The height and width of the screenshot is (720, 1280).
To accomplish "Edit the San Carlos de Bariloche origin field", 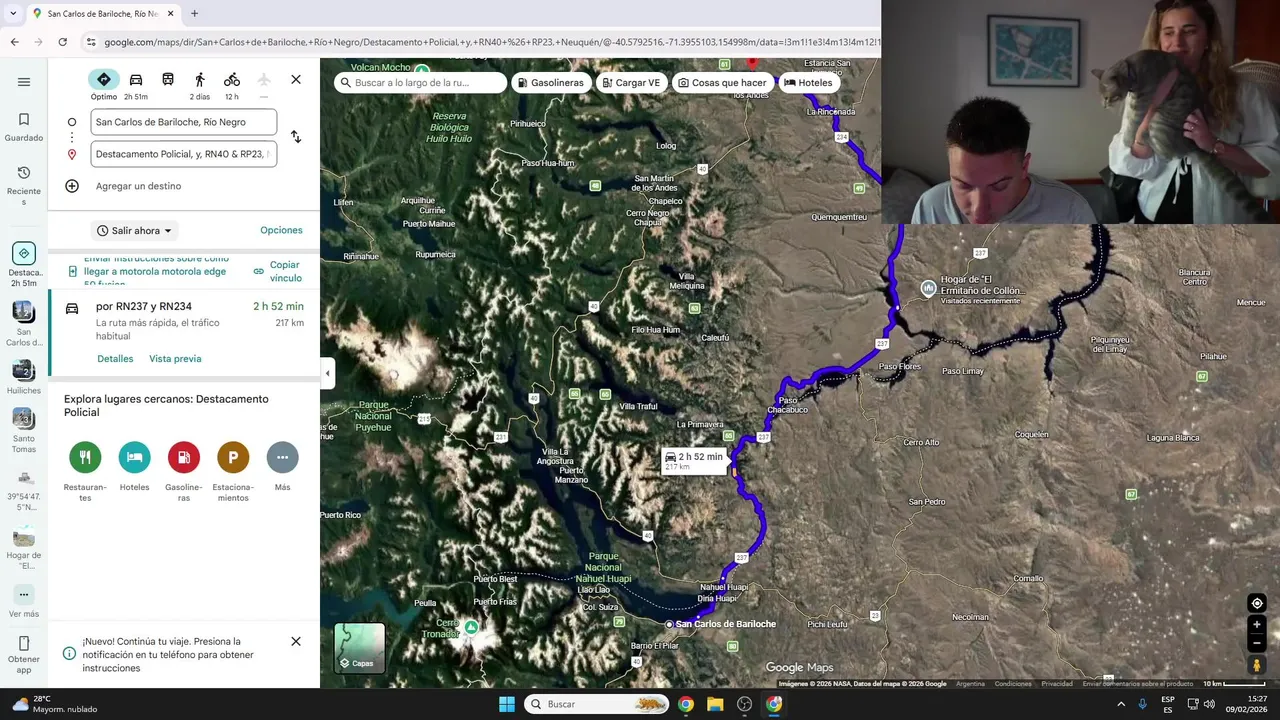I will [183, 122].
